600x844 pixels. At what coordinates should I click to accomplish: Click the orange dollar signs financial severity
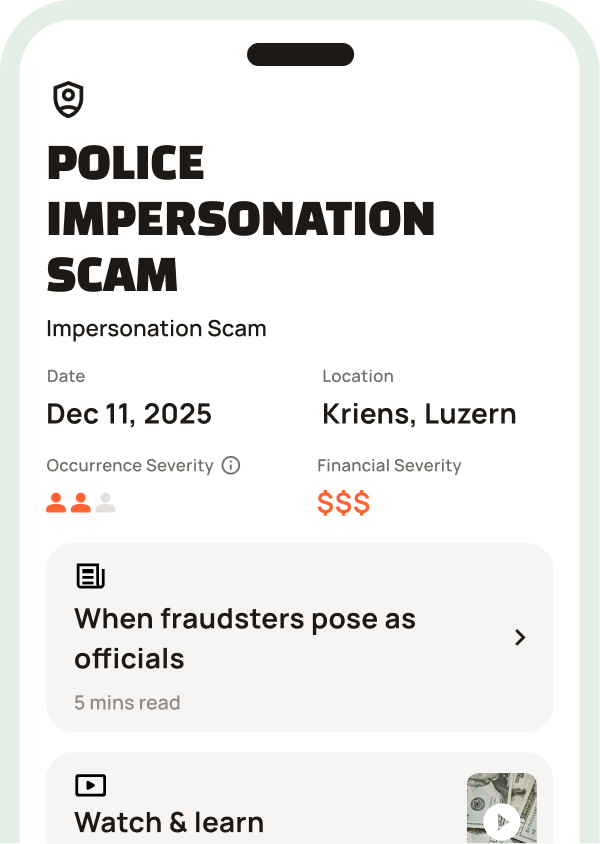(x=343, y=503)
